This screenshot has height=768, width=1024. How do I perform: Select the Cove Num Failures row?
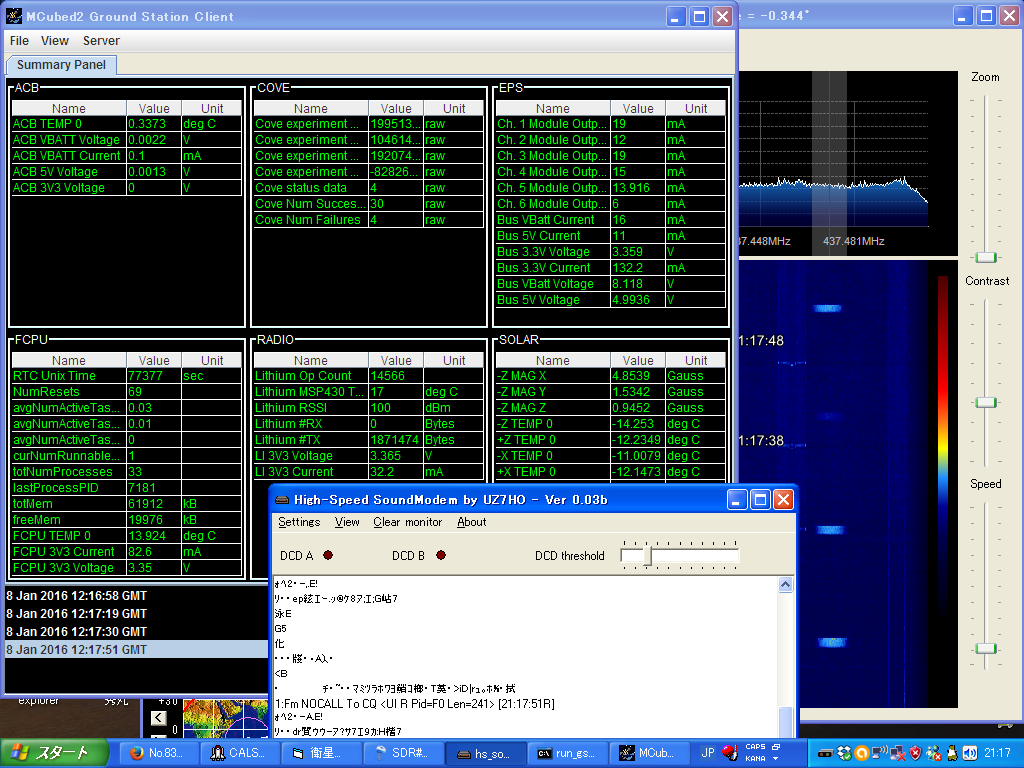point(369,220)
